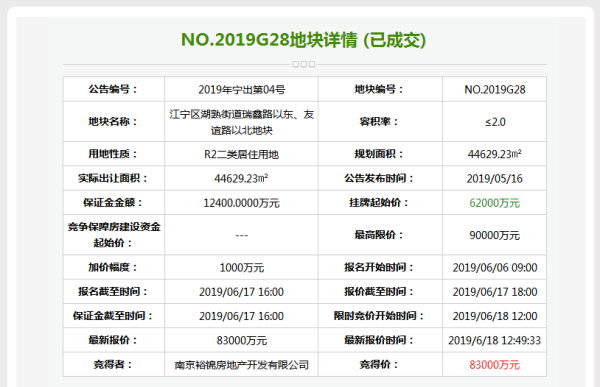This screenshot has width=600, height=387.
Task: Click the latest bid time 2019/6/18 12:49:33
Action: pos(494,340)
